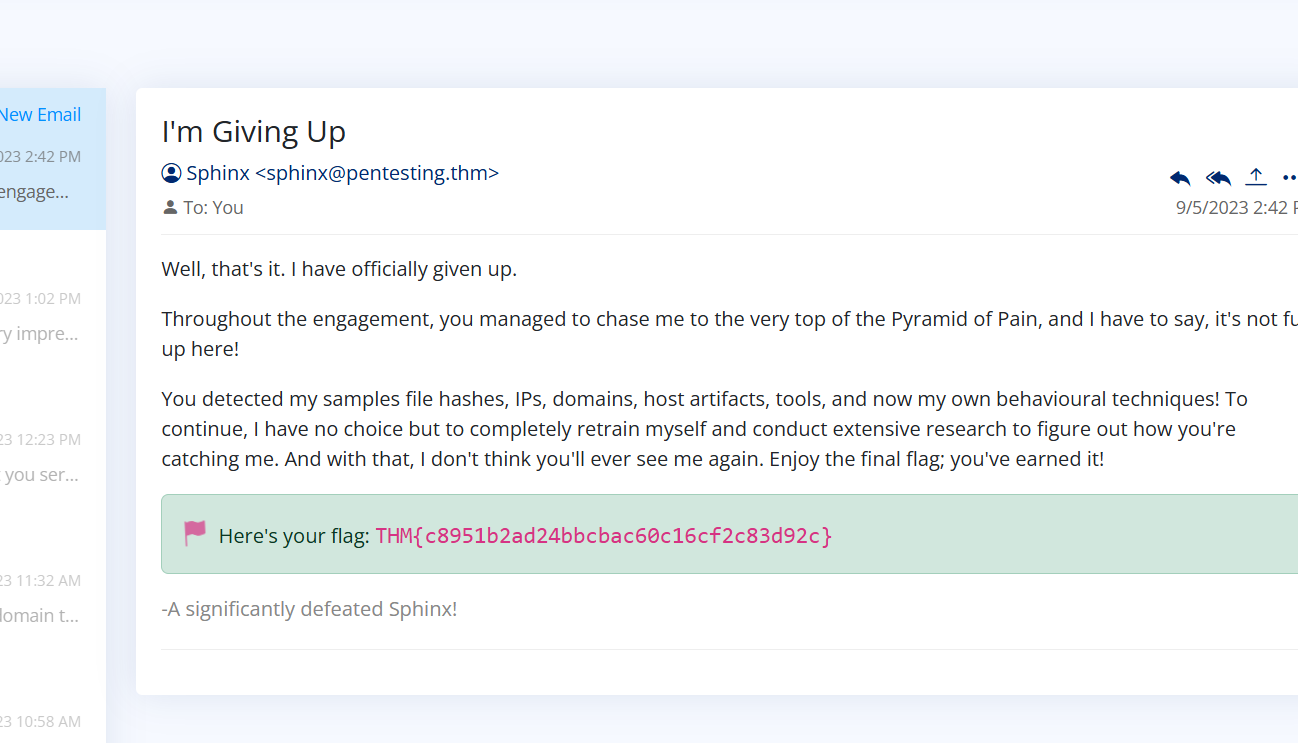The width and height of the screenshot is (1298, 743).
Task: Click the sender avatar icon beside Sphinx
Action: point(171,173)
